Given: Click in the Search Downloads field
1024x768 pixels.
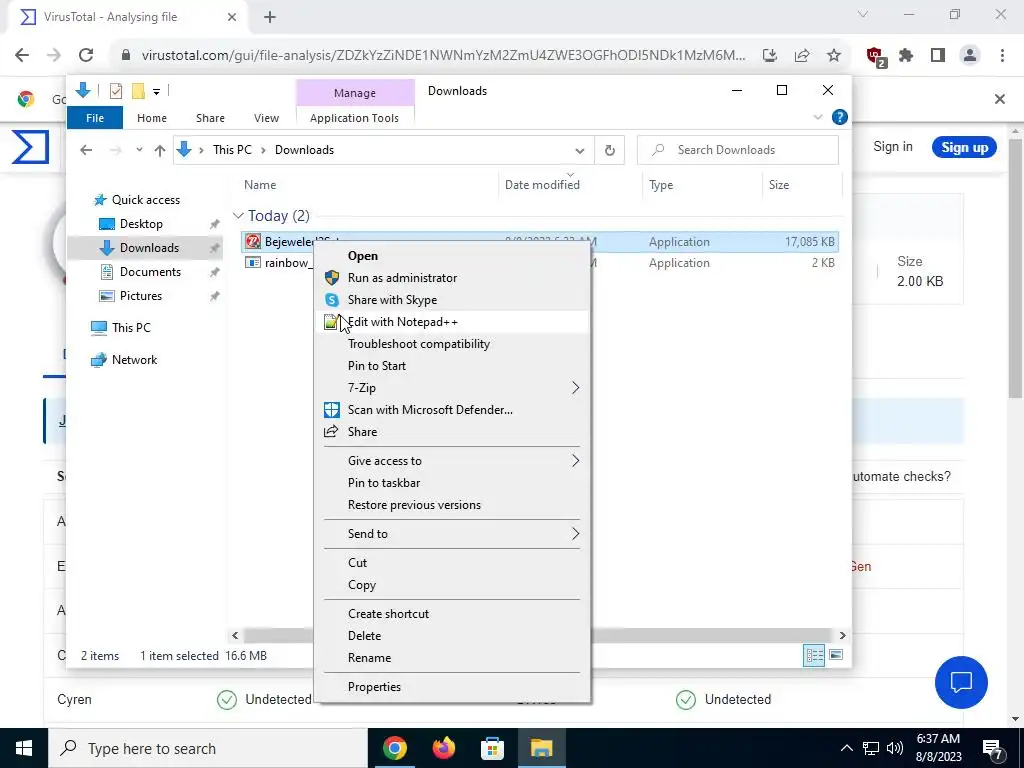Looking at the screenshot, I should (x=737, y=150).
